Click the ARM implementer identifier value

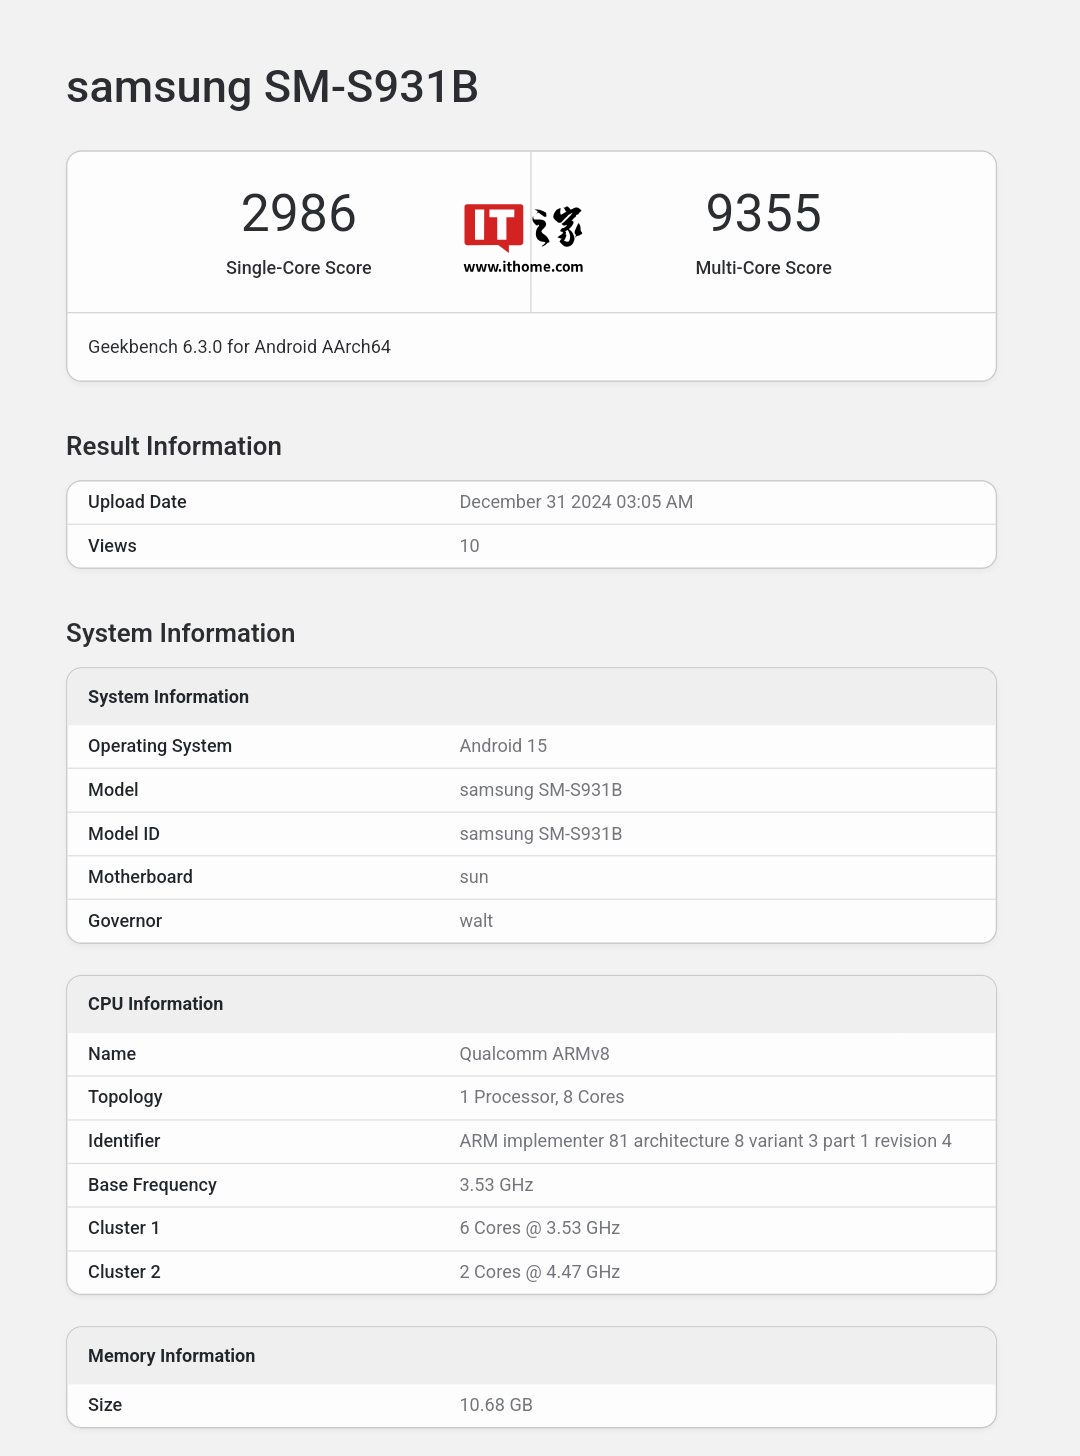coord(705,1141)
